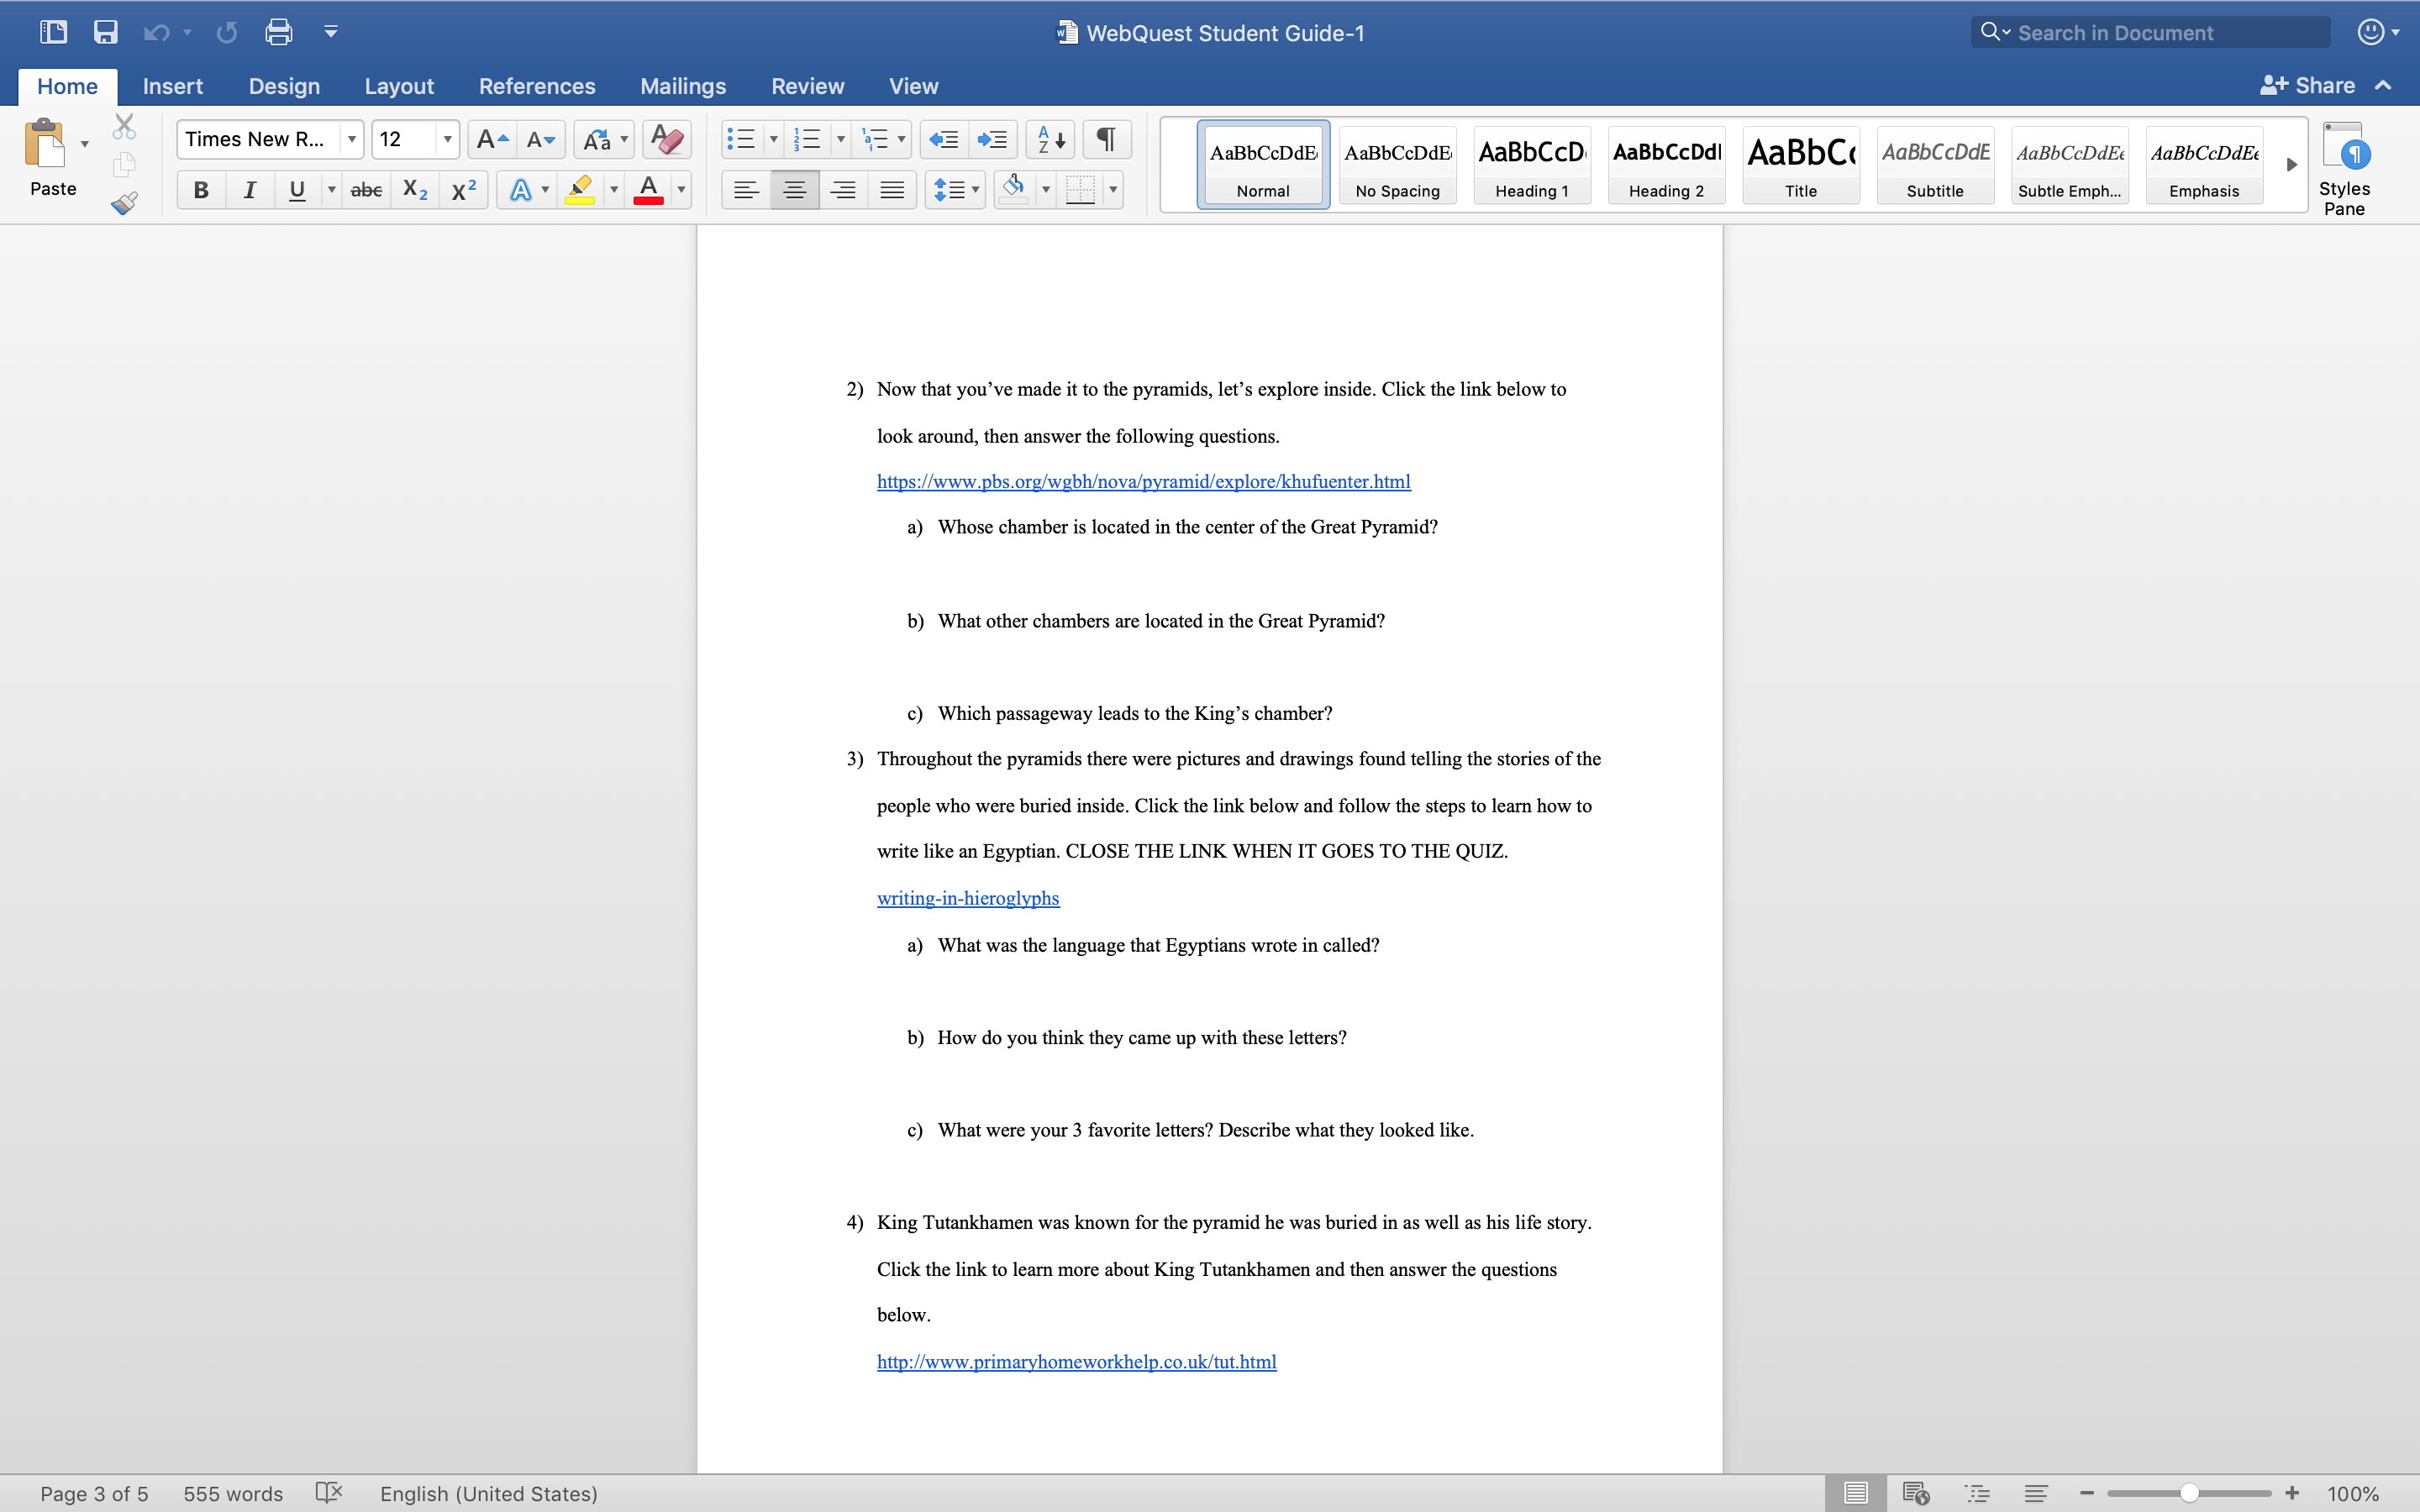Switch to the References tab

coord(537,86)
